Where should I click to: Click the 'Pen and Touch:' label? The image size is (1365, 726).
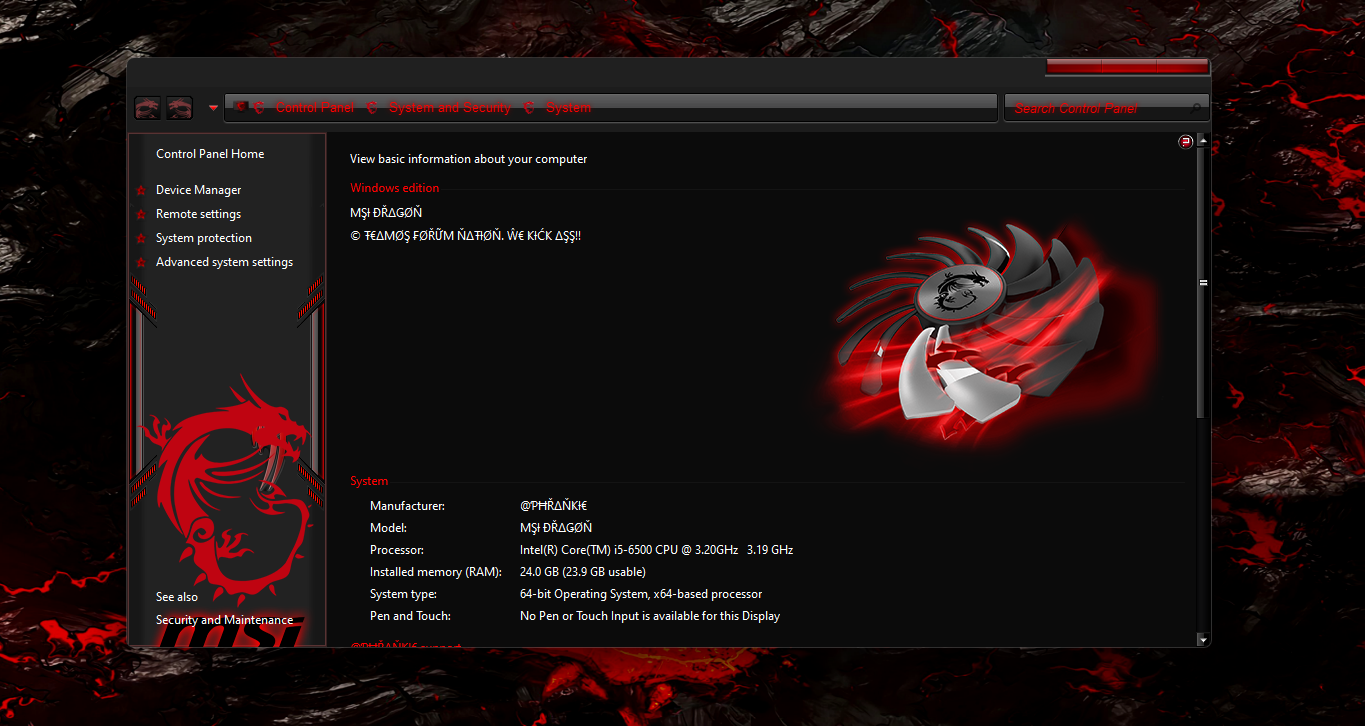pyautogui.click(x=410, y=616)
